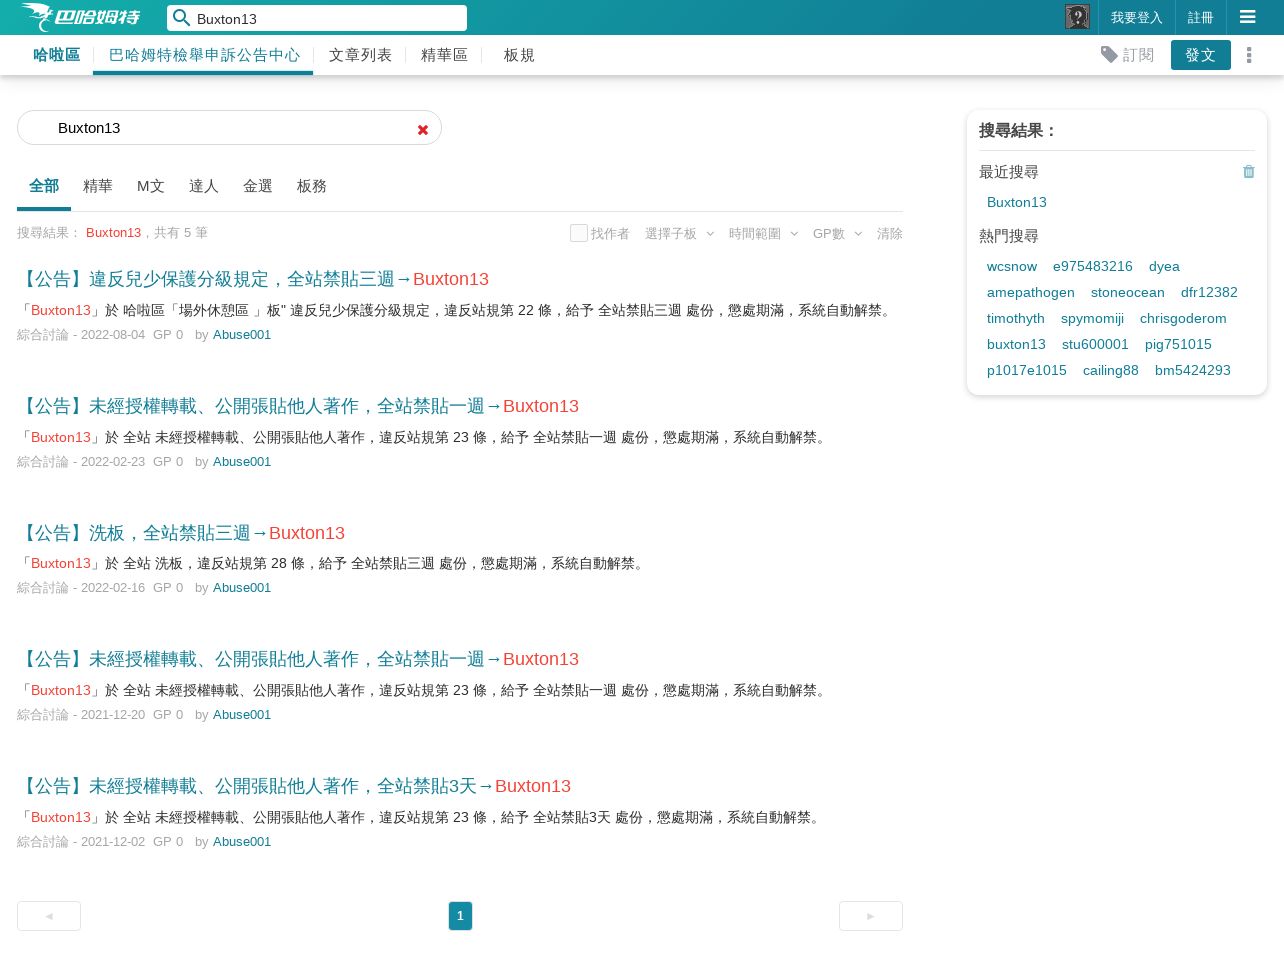The width and height of the screenshot is (1284, 962).
Task: Open author Abuse001 on 2022-08-04 post
Action: click(x=242, y=335)
